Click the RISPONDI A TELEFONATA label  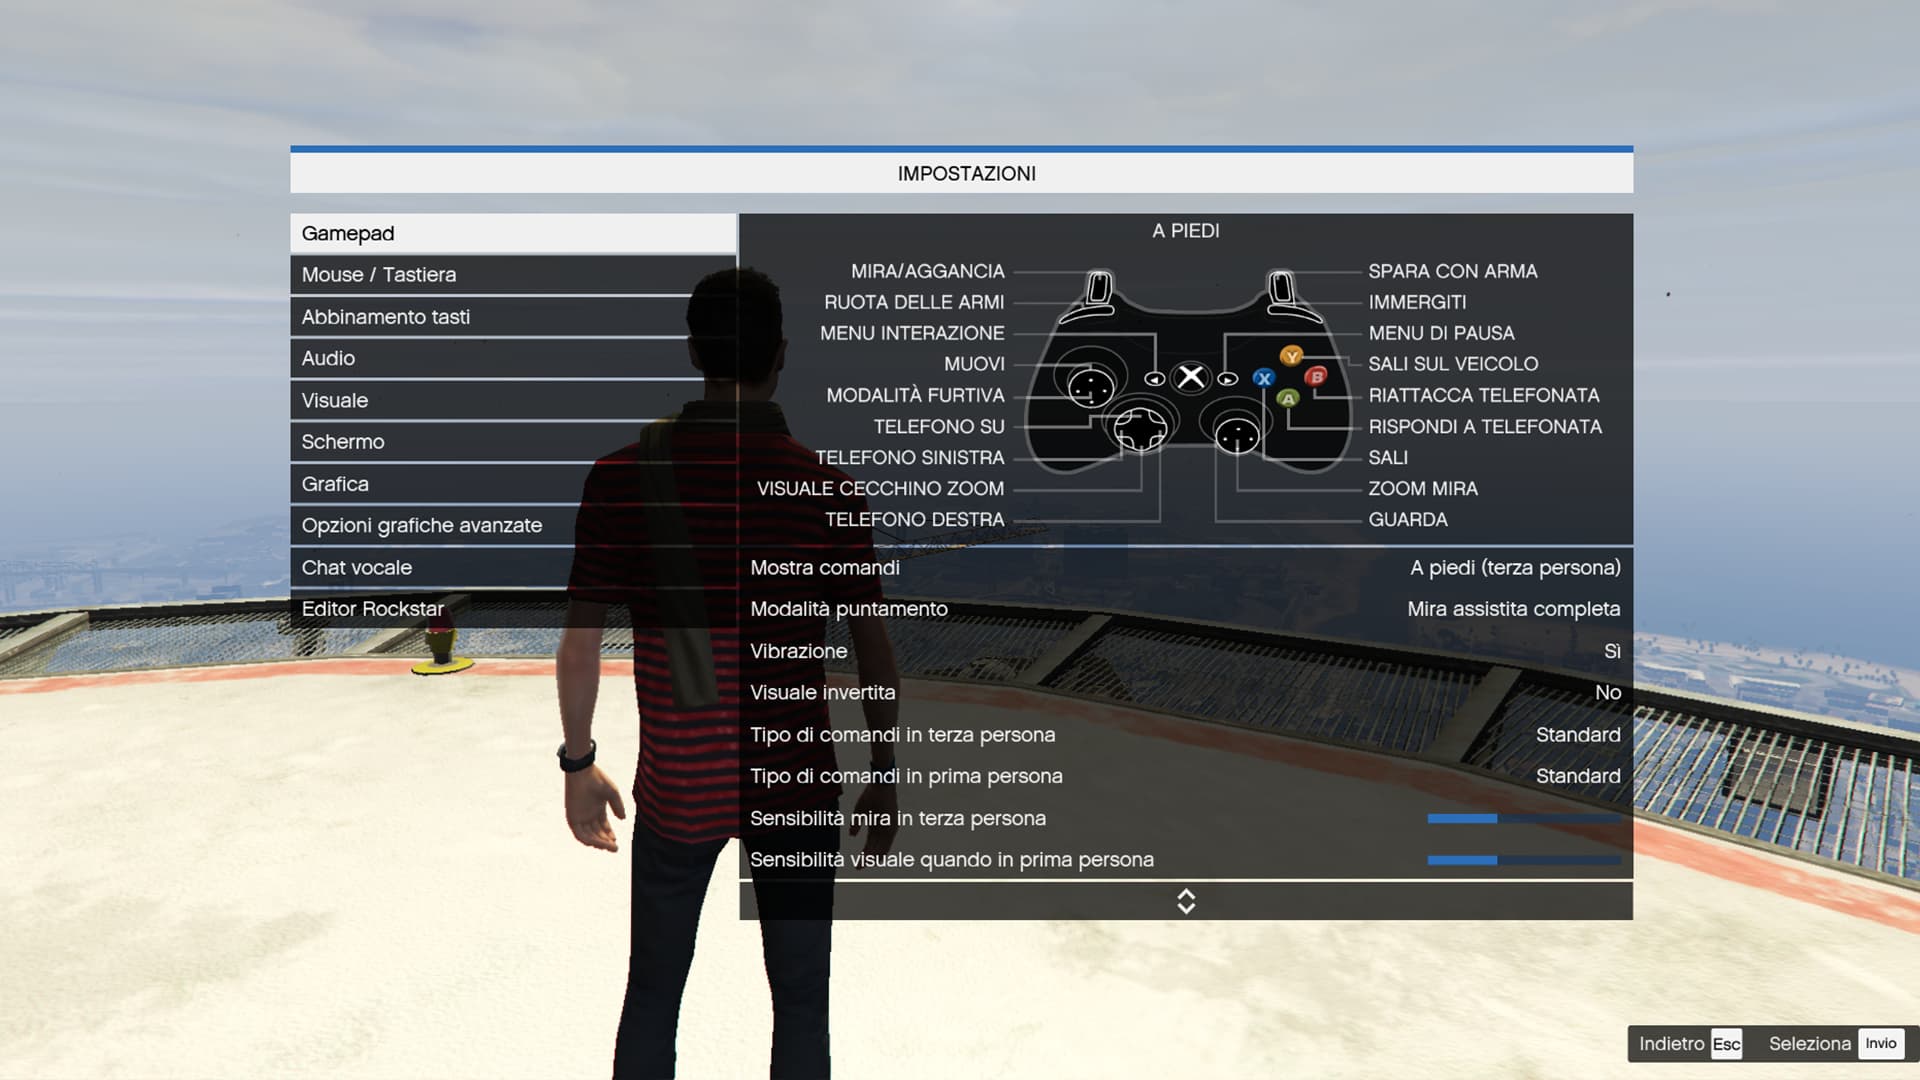(x=1485, y=426)
